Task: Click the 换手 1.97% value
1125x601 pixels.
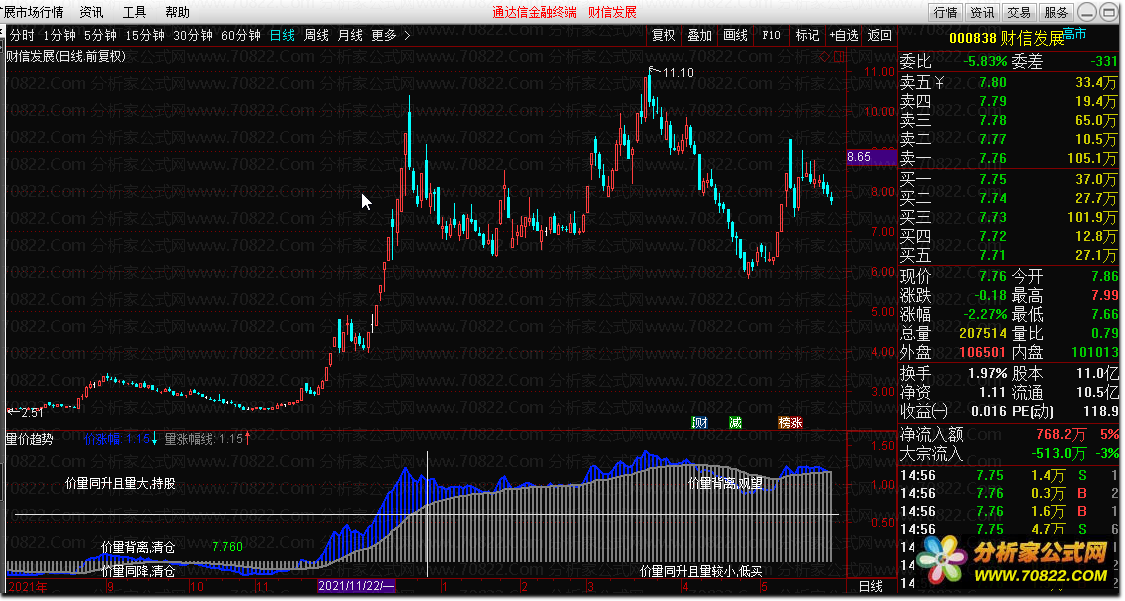Action: click(x=988, y=374)
